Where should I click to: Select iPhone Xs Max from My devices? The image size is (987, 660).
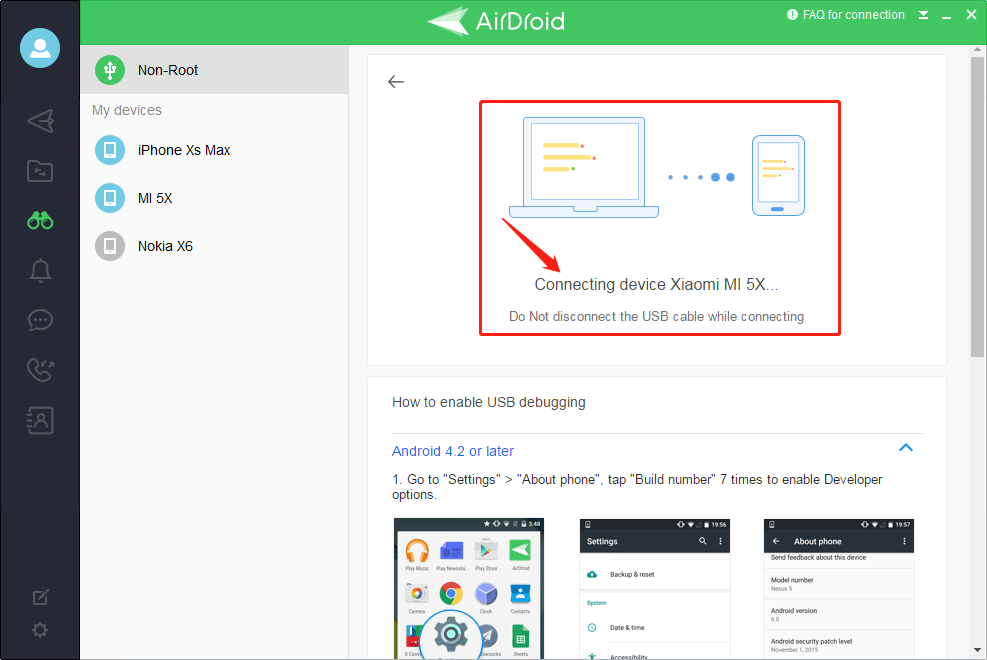(184, 150)
